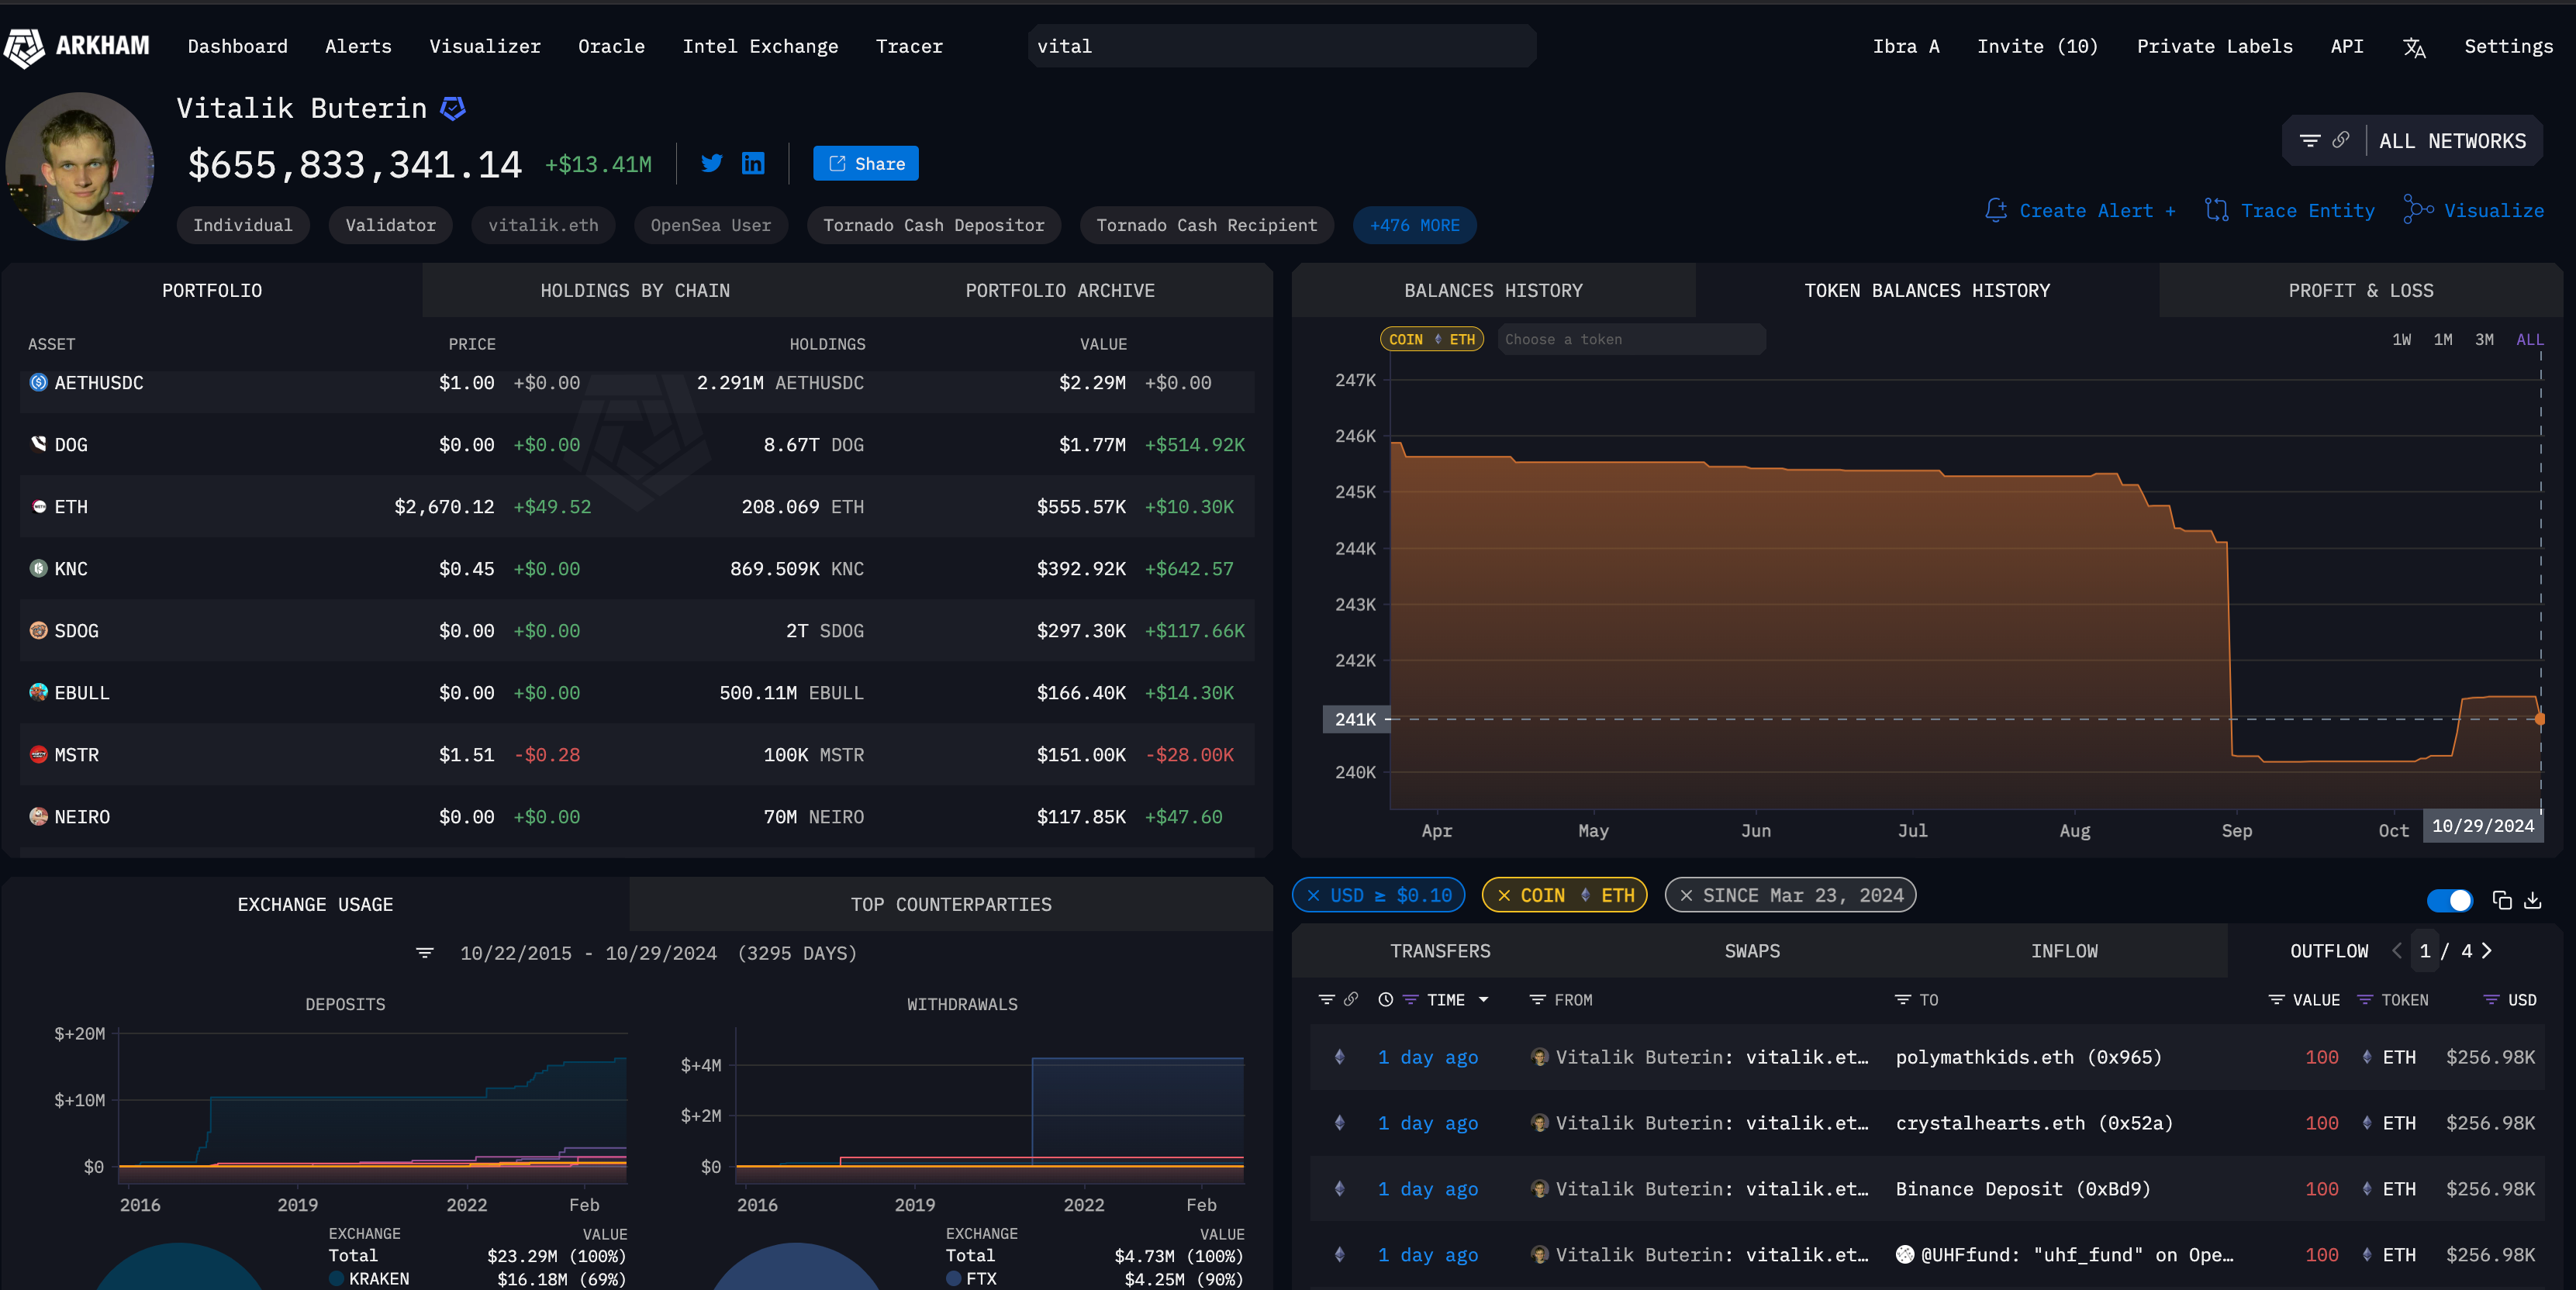Click the network filter icon beside ALL NETWORKS
Viewport: 2576px width, 1290px height.
(2310, 141)
